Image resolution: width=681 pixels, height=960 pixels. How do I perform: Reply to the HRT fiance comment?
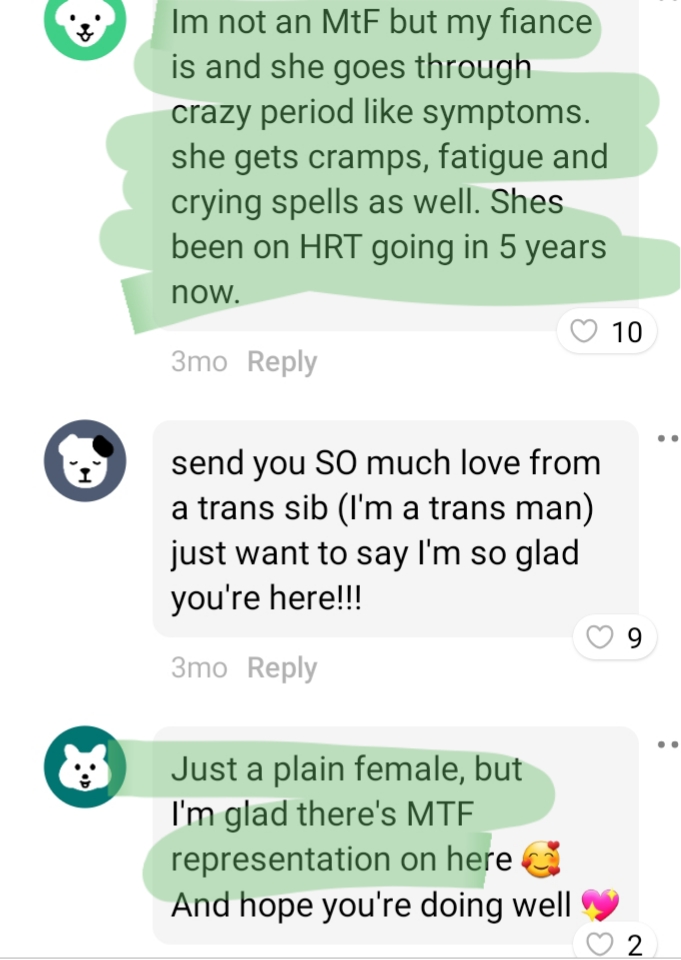pyautogui.click(x=282, y=361)
